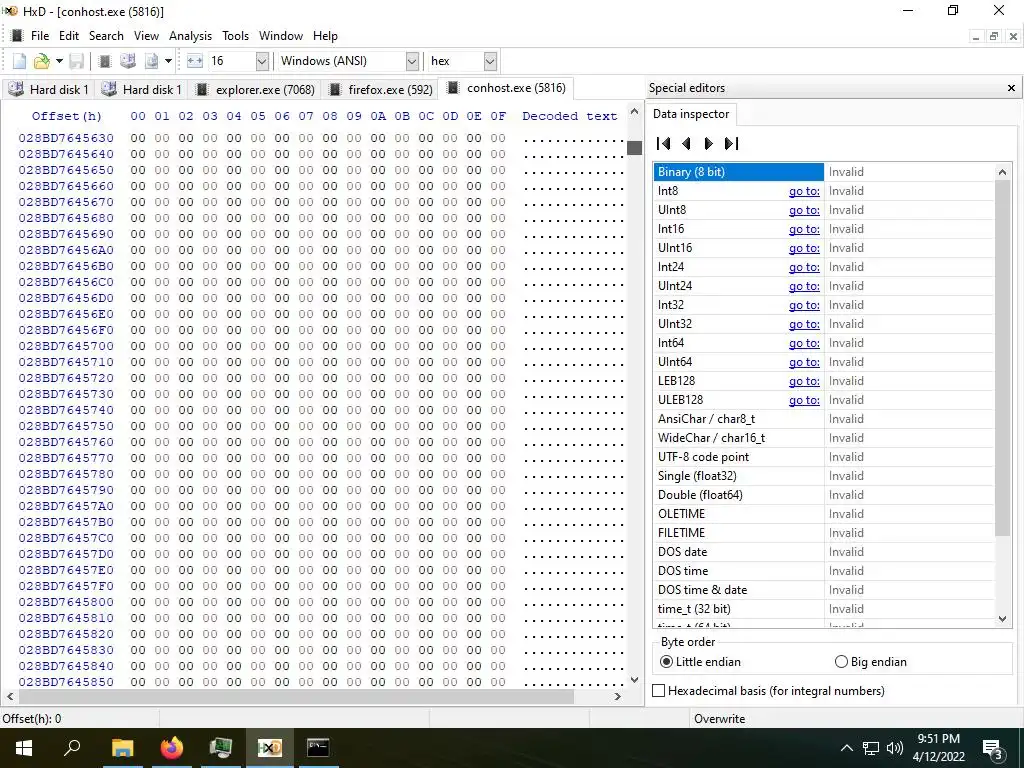Select the Binary (8 bit) row

[824, 172]
